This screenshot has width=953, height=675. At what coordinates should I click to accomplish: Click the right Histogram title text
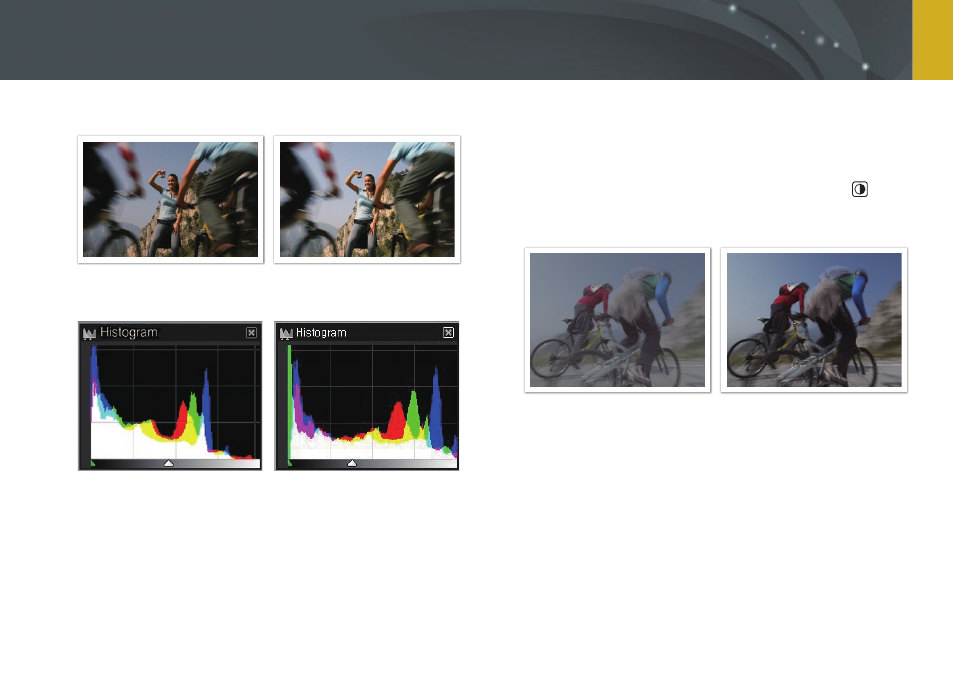click(x=321, y=333)
